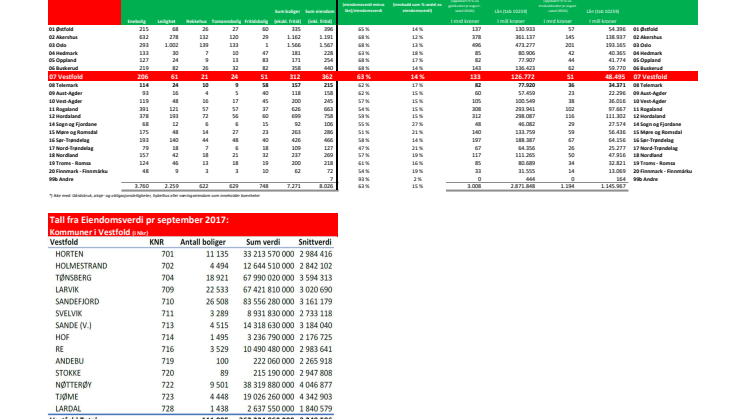
Task: Click the 'SANDEFJORD' row label
Action: [x=77, y=302]
